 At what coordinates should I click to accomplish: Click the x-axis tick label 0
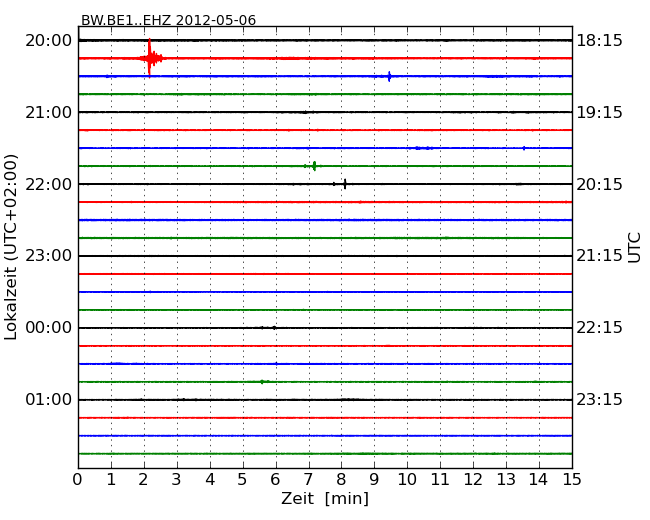[x=78, y=479]
